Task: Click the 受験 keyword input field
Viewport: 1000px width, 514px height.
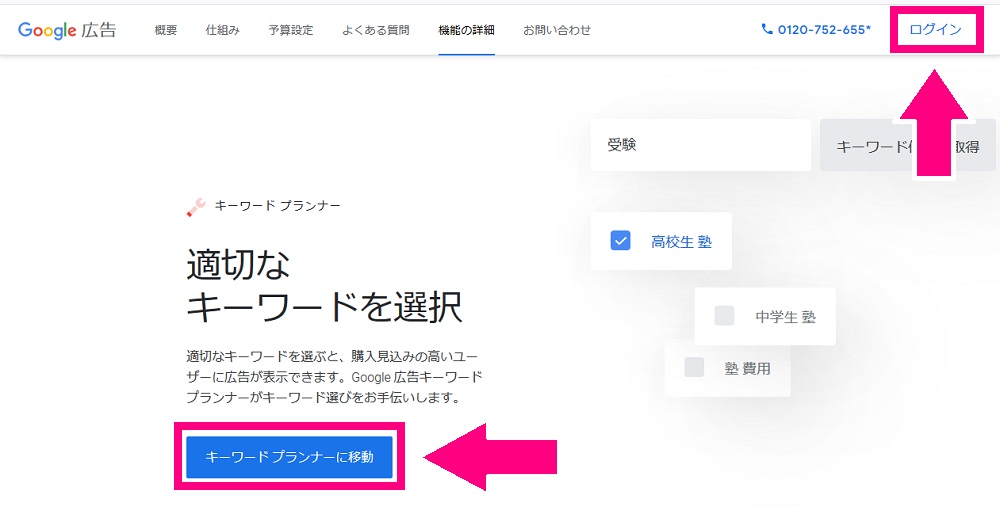Action: tap(701, 145)
